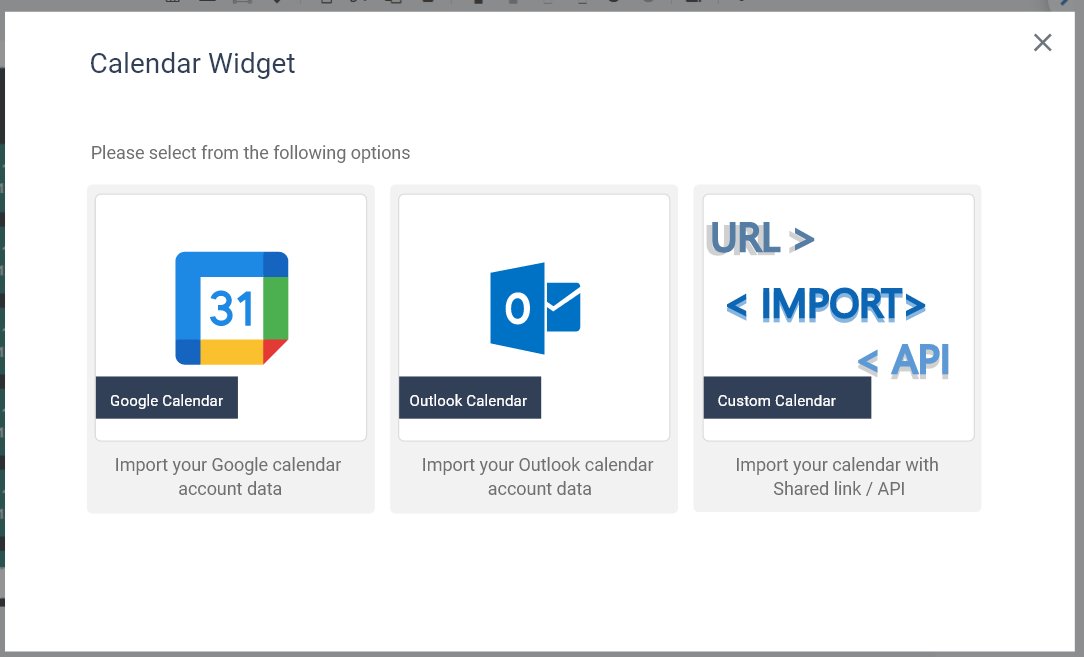Select the Google Calendar "31" logo
Image resolution: width=1084 pixels, height=657 pixels.
231,304
